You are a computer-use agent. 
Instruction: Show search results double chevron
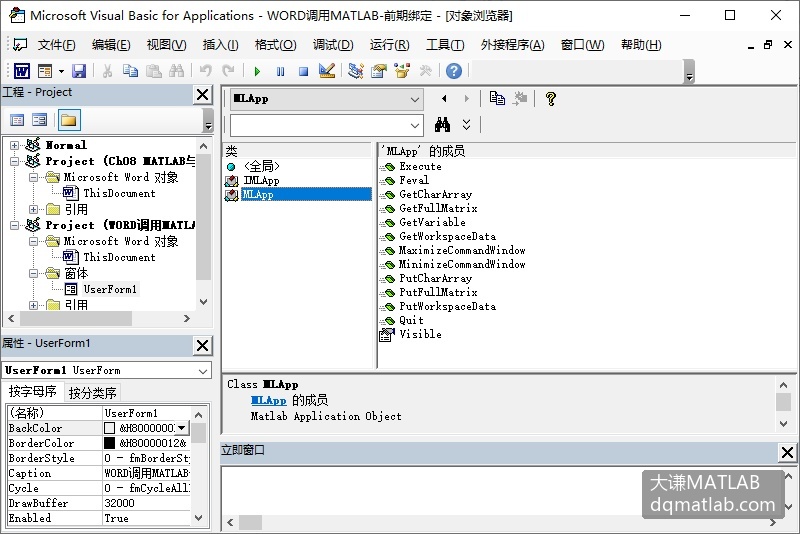tap(466, 124)
